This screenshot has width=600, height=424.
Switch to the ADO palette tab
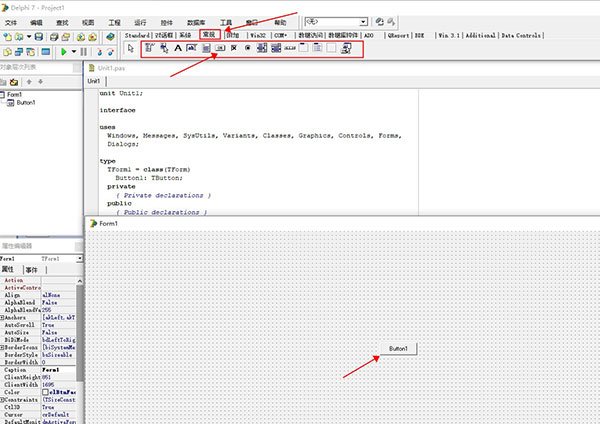coord(368,35)
